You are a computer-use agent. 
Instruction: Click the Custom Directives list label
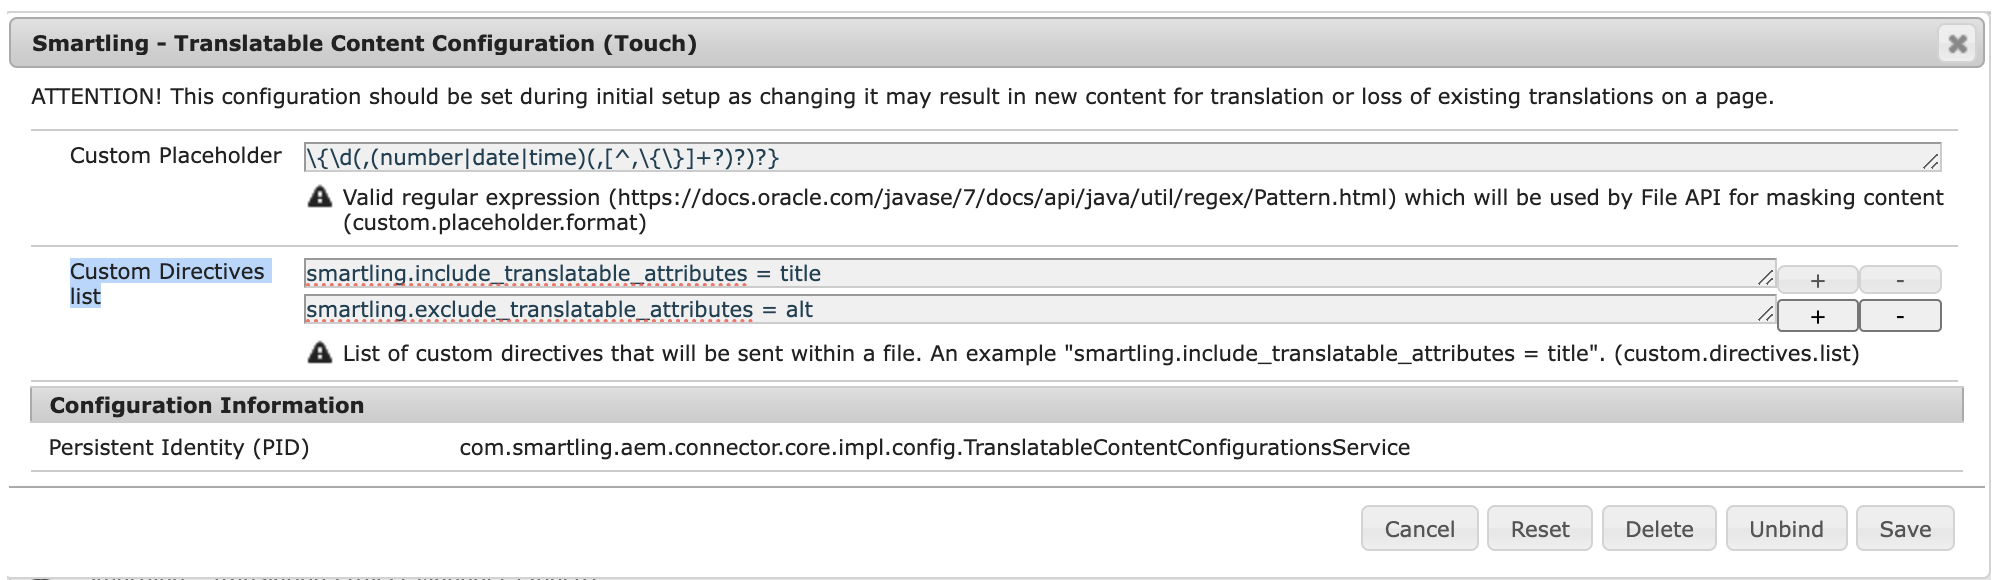(167, 284)
